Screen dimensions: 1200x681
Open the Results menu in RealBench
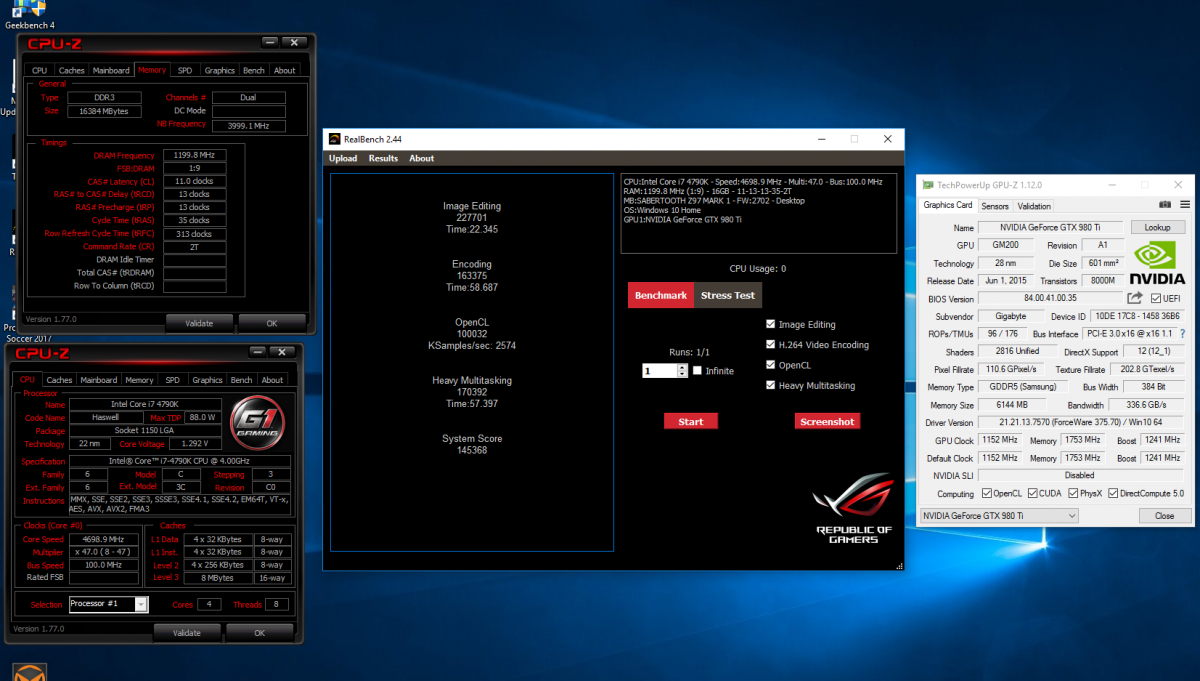[x=383, y=158]
